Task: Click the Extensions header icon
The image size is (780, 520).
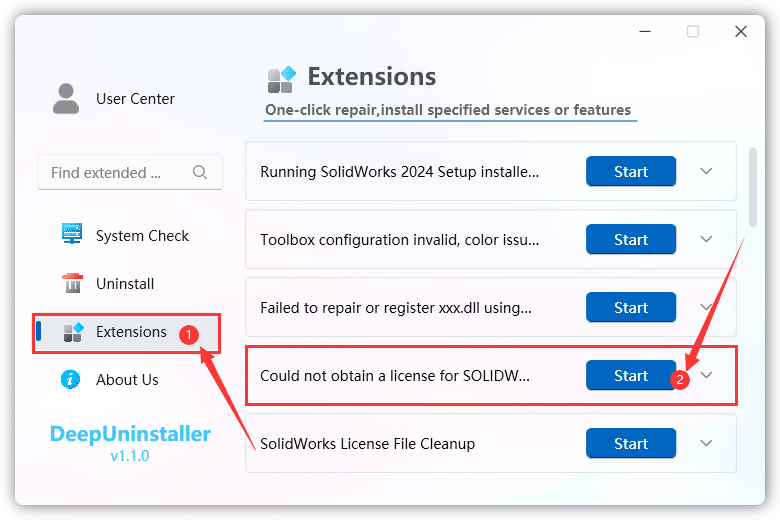Action: pyautogui.click(x=282, y=78)
